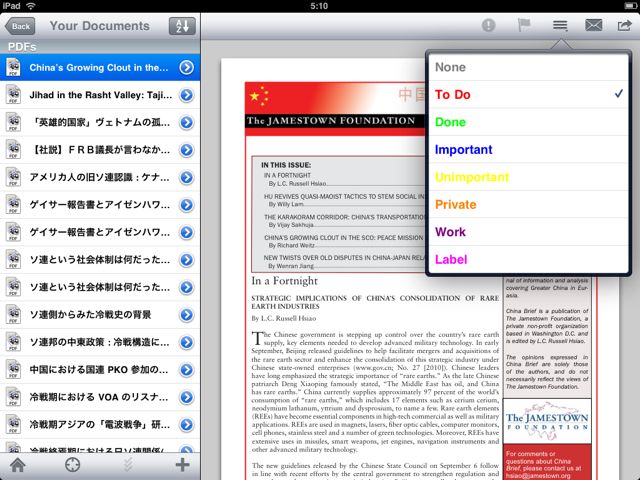Expand details arrow for Jihad in Rasht Valley
The width and height of the screenshot is (640, 480).
187,95
